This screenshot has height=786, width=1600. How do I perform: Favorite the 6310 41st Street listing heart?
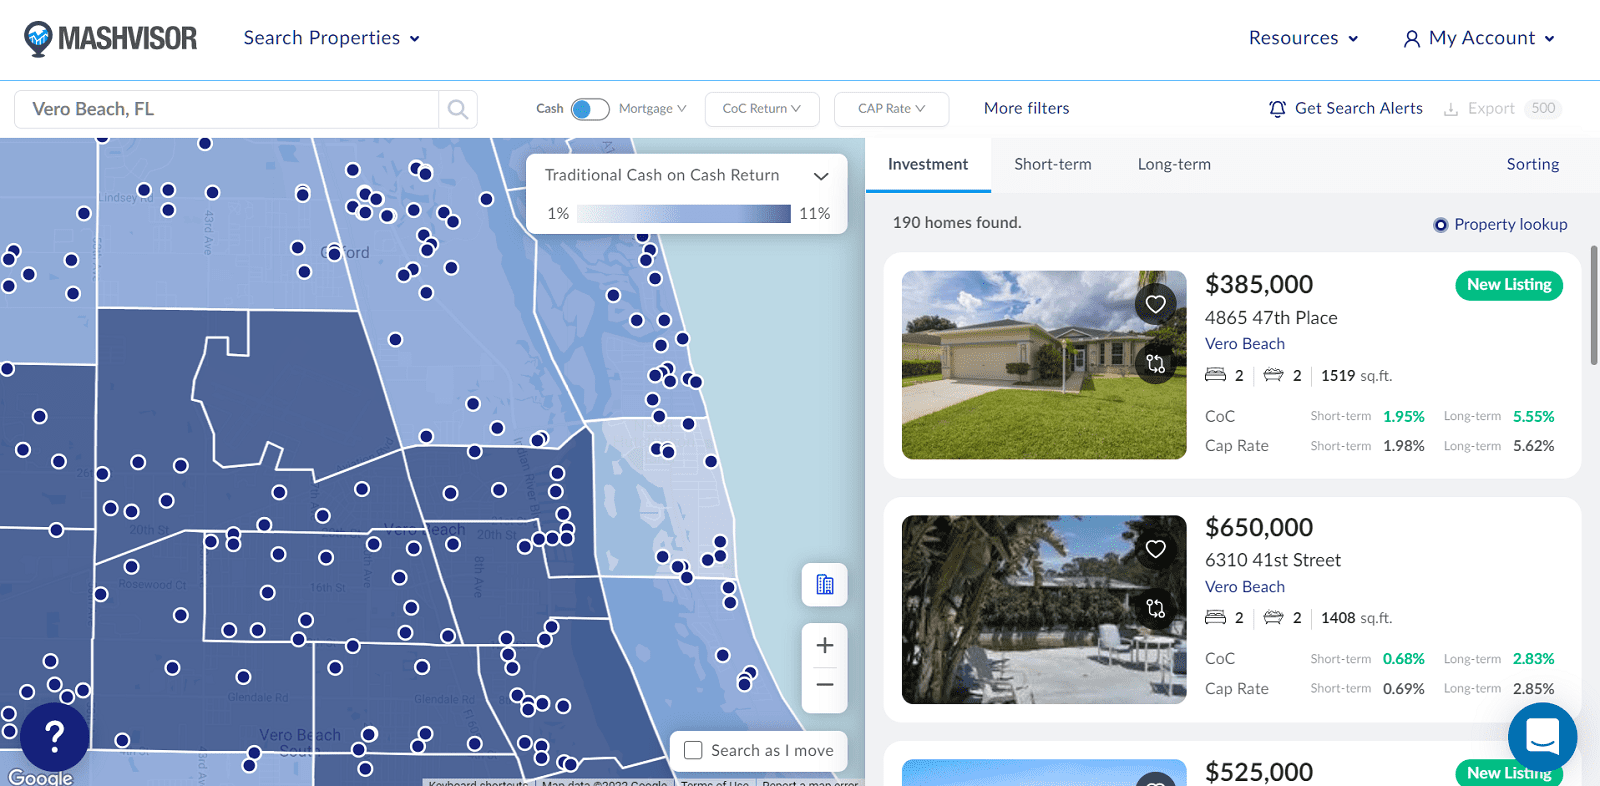click(1156, 549)
